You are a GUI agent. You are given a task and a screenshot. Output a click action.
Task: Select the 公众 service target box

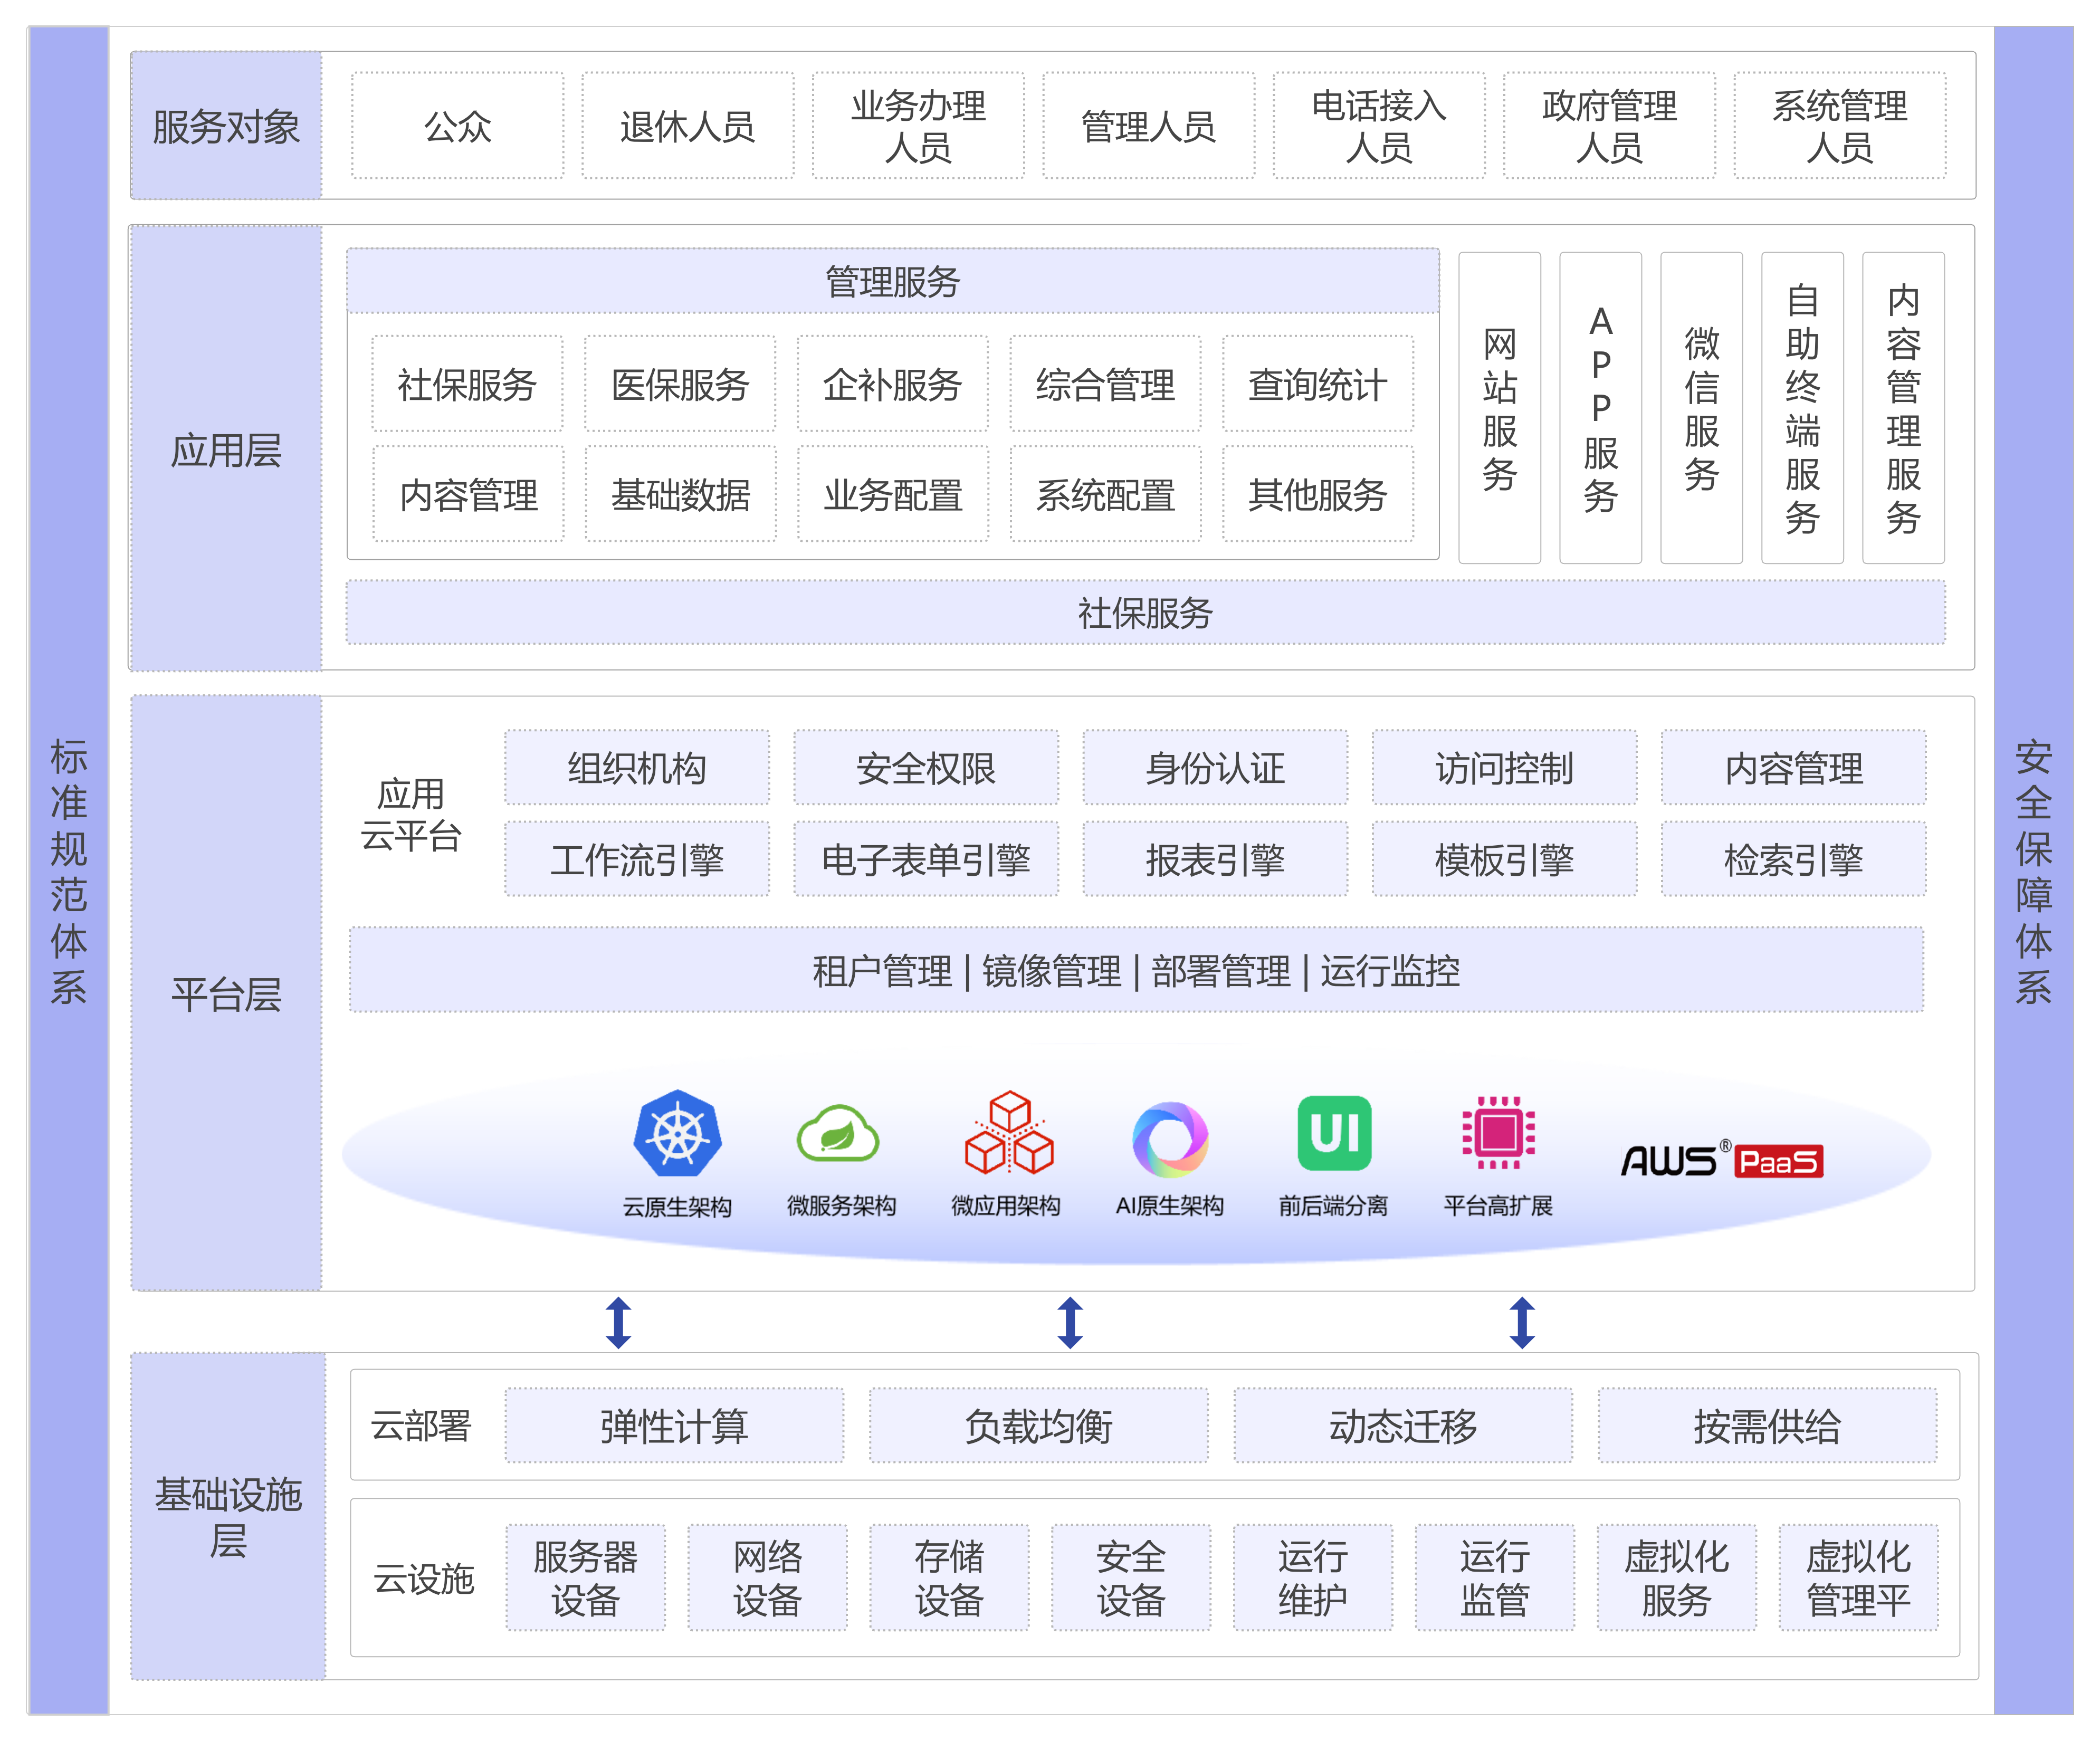click(458, 126)
